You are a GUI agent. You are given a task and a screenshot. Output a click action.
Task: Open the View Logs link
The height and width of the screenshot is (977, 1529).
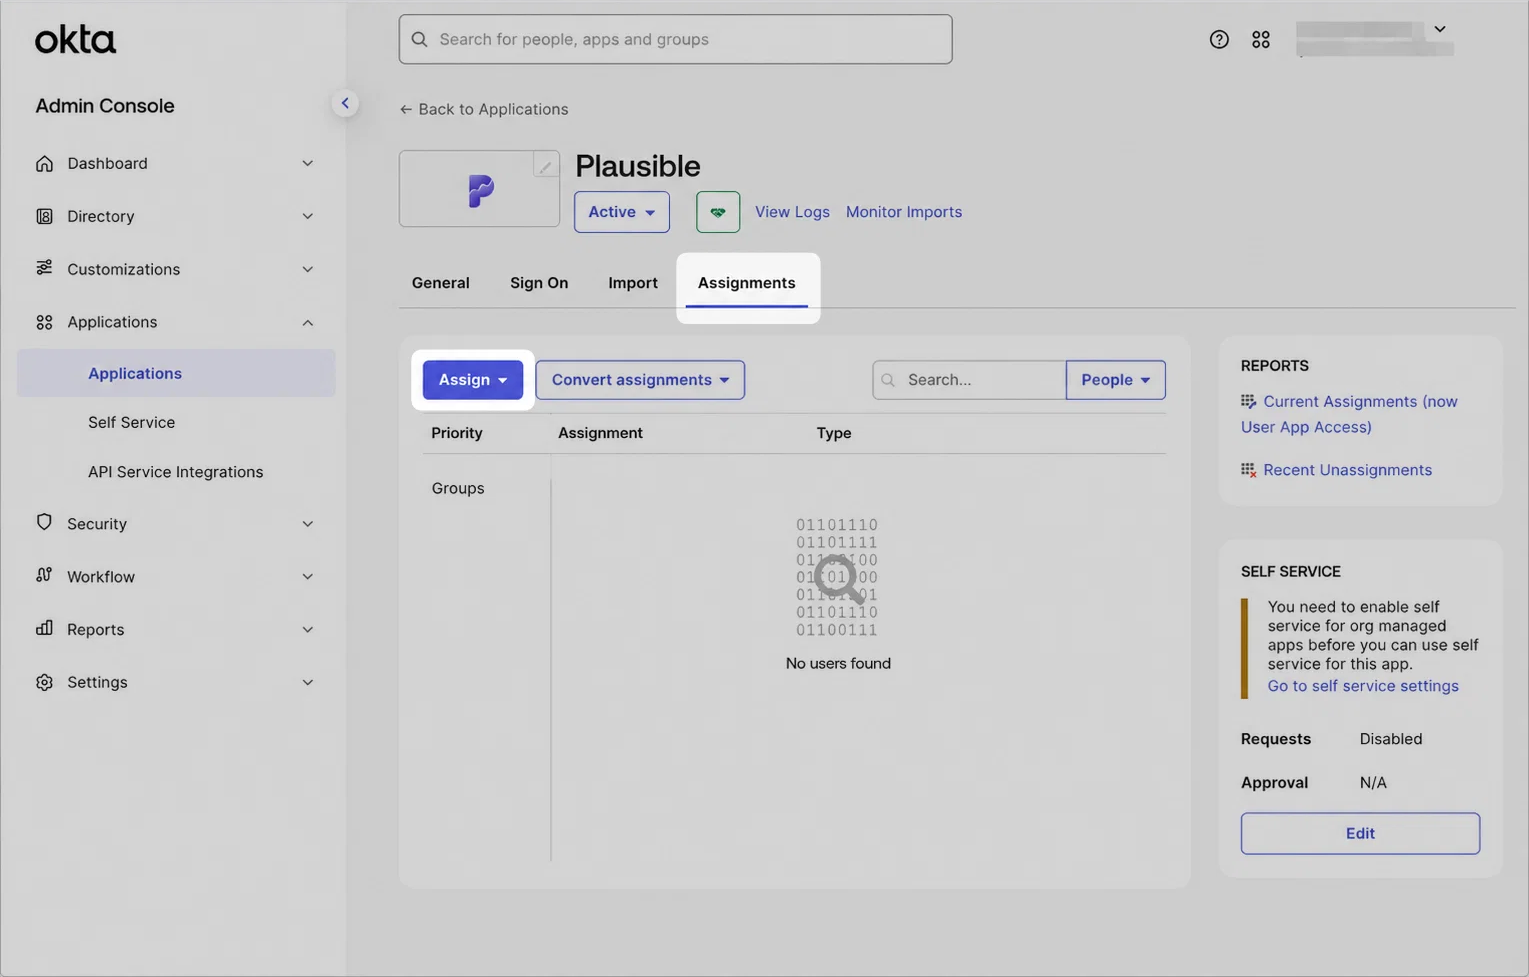(792, 212)
